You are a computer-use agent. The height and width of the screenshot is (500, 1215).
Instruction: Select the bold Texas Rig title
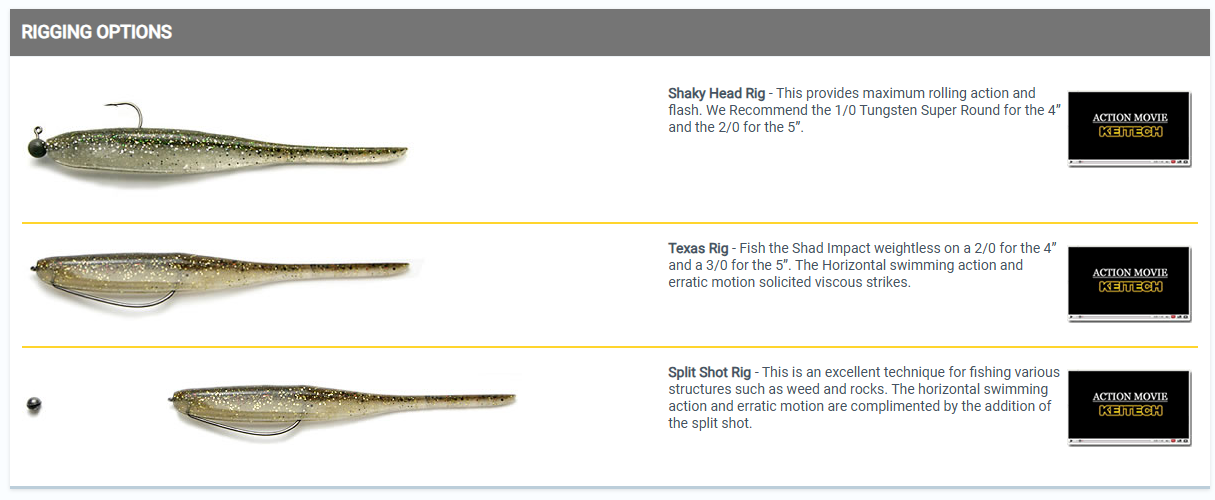(x=698, y=248)
